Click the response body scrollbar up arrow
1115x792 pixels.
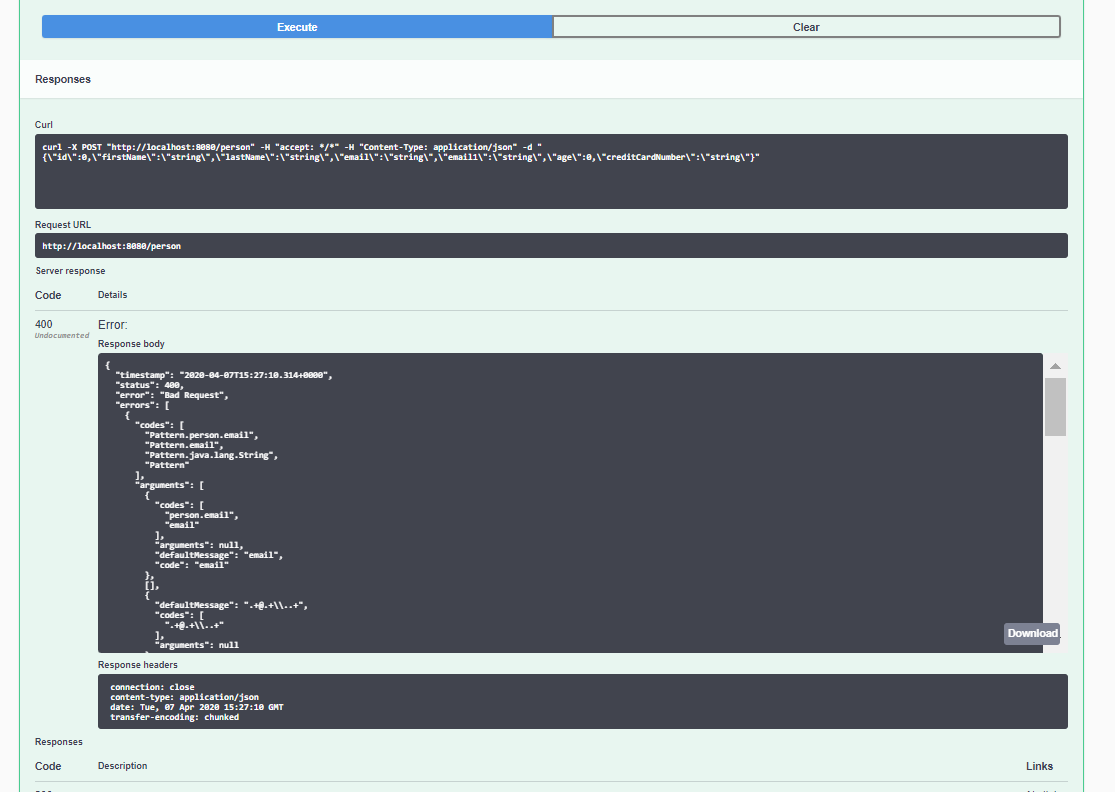coord(1054,366)
